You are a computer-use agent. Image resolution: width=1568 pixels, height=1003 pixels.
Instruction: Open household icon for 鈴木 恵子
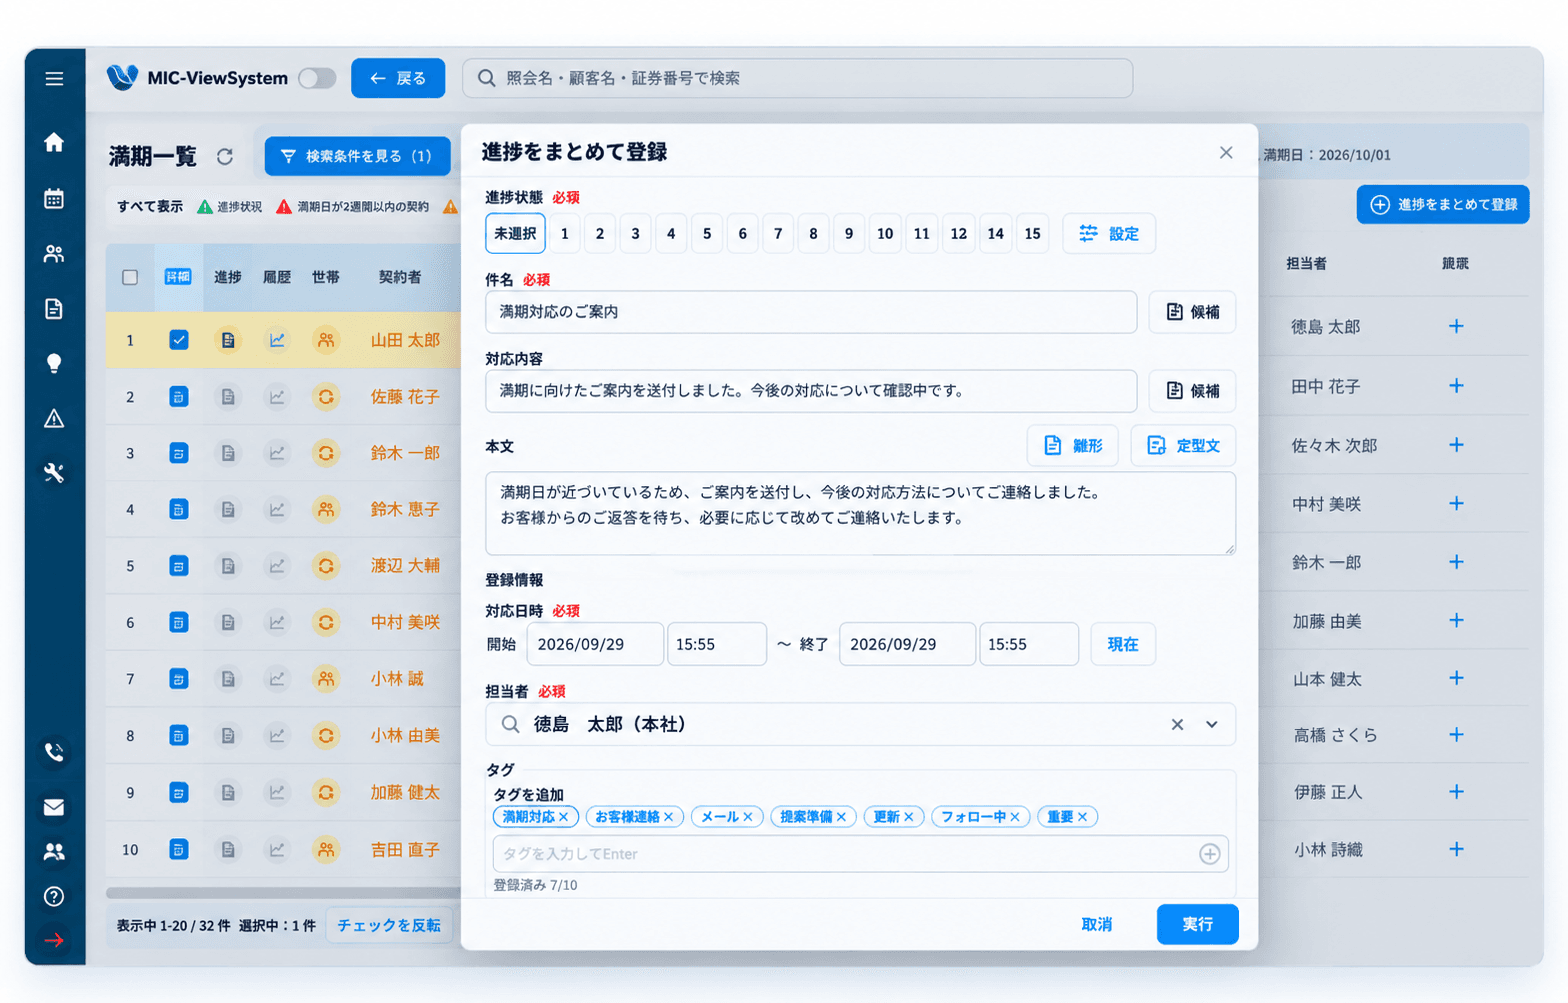pyautogui.click(x=326, y=509)
